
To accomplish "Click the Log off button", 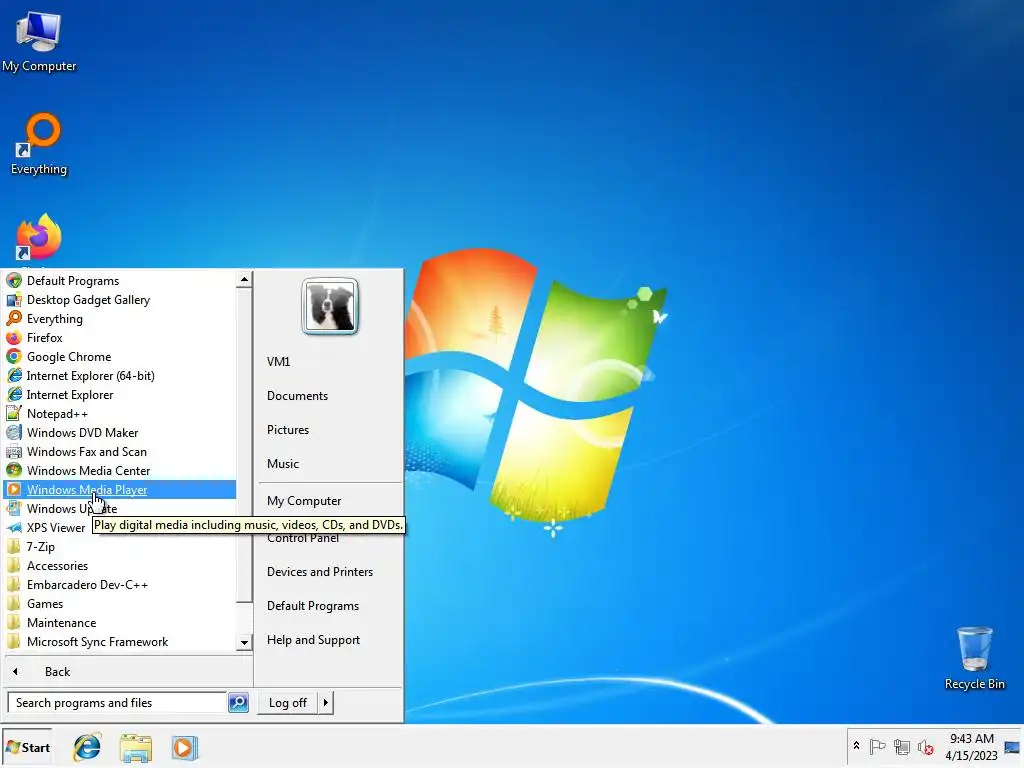I will (288, 703).
